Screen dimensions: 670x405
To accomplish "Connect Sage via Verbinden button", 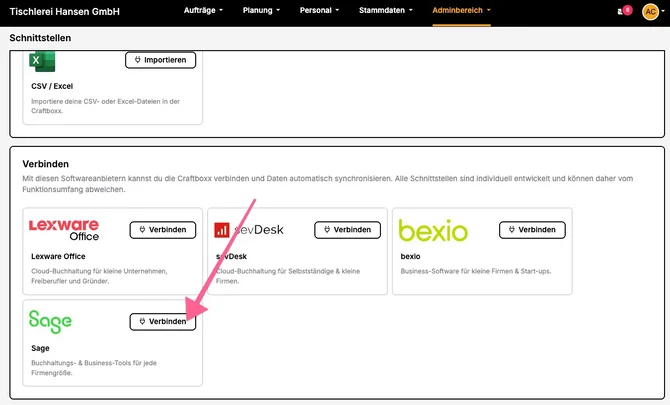I will click(x=163, y=322).
